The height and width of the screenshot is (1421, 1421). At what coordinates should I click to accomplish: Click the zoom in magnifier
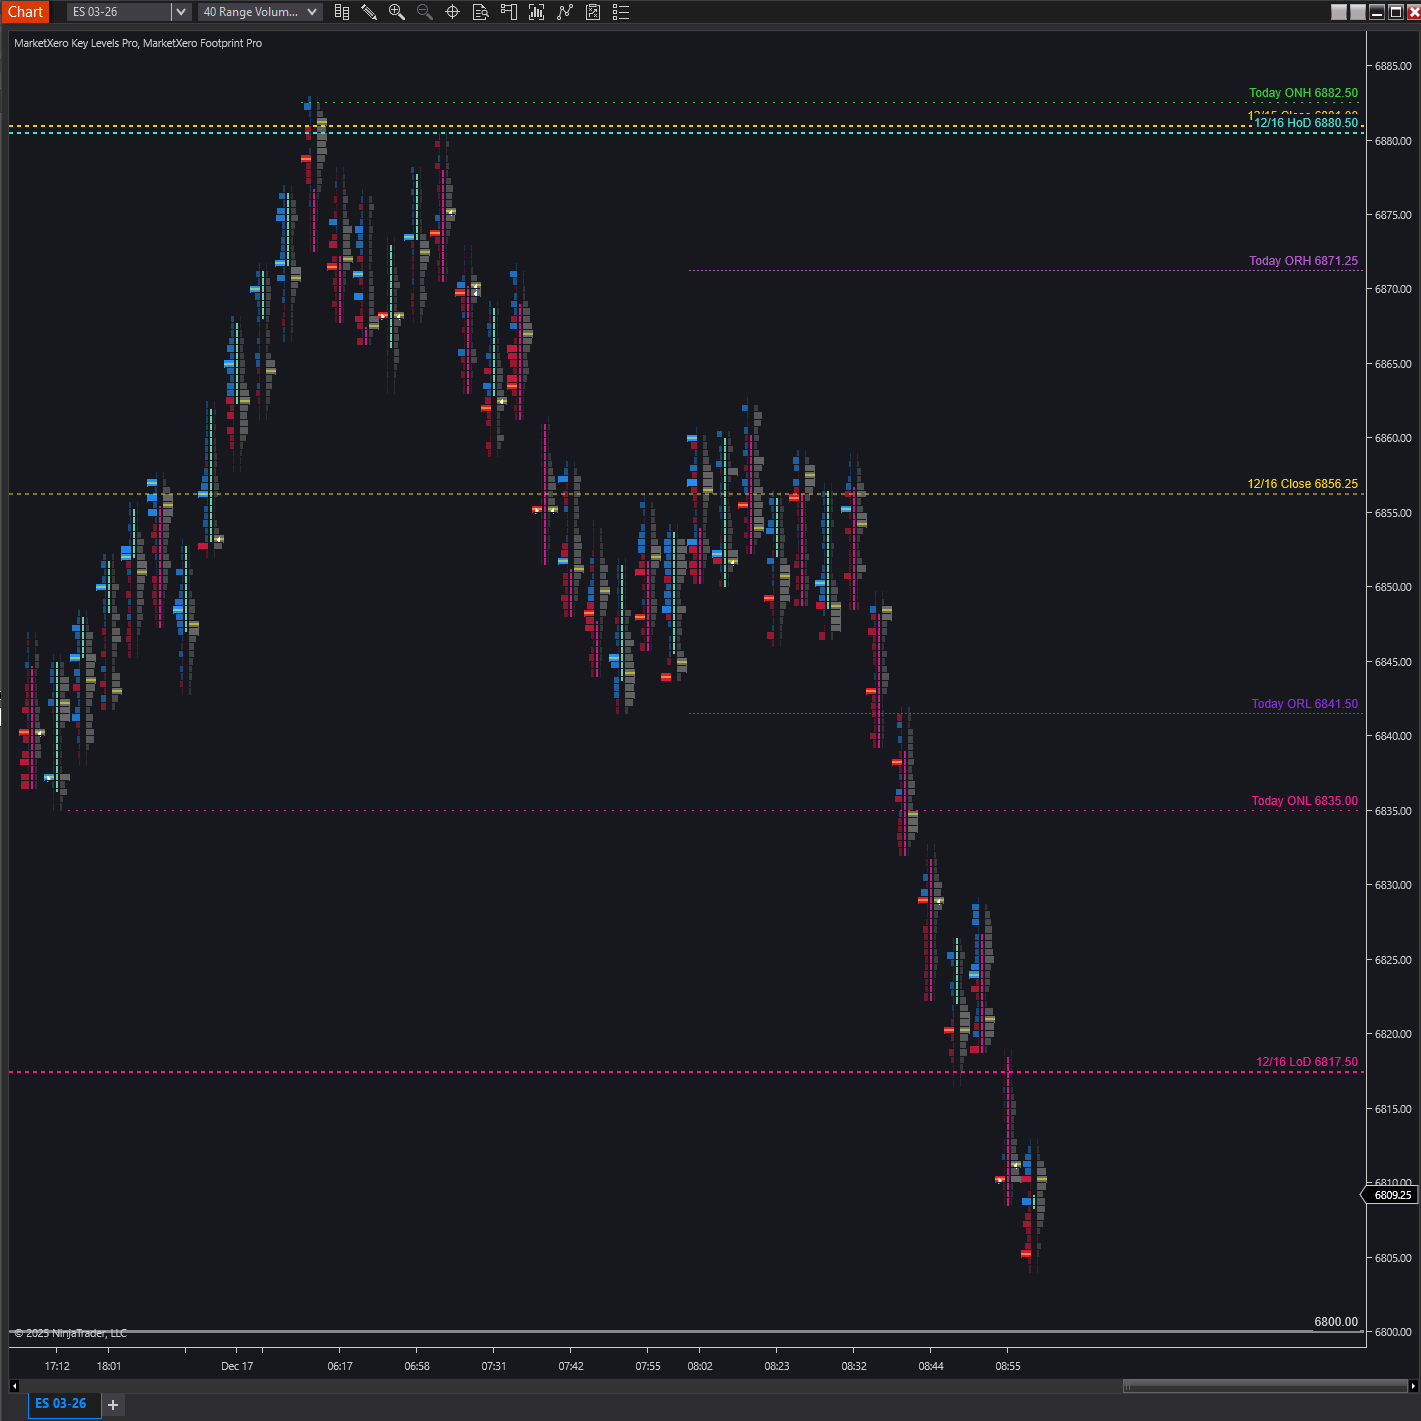(x=397, y=12)
